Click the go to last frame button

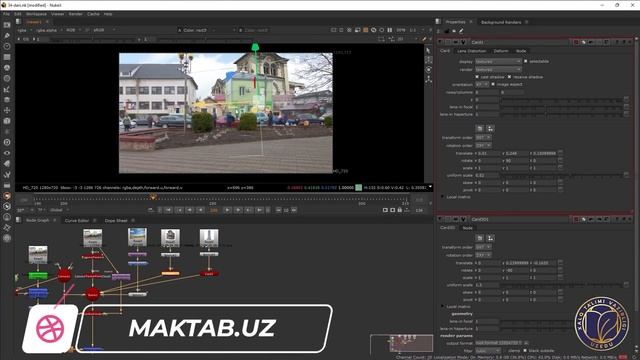(260, 210)
